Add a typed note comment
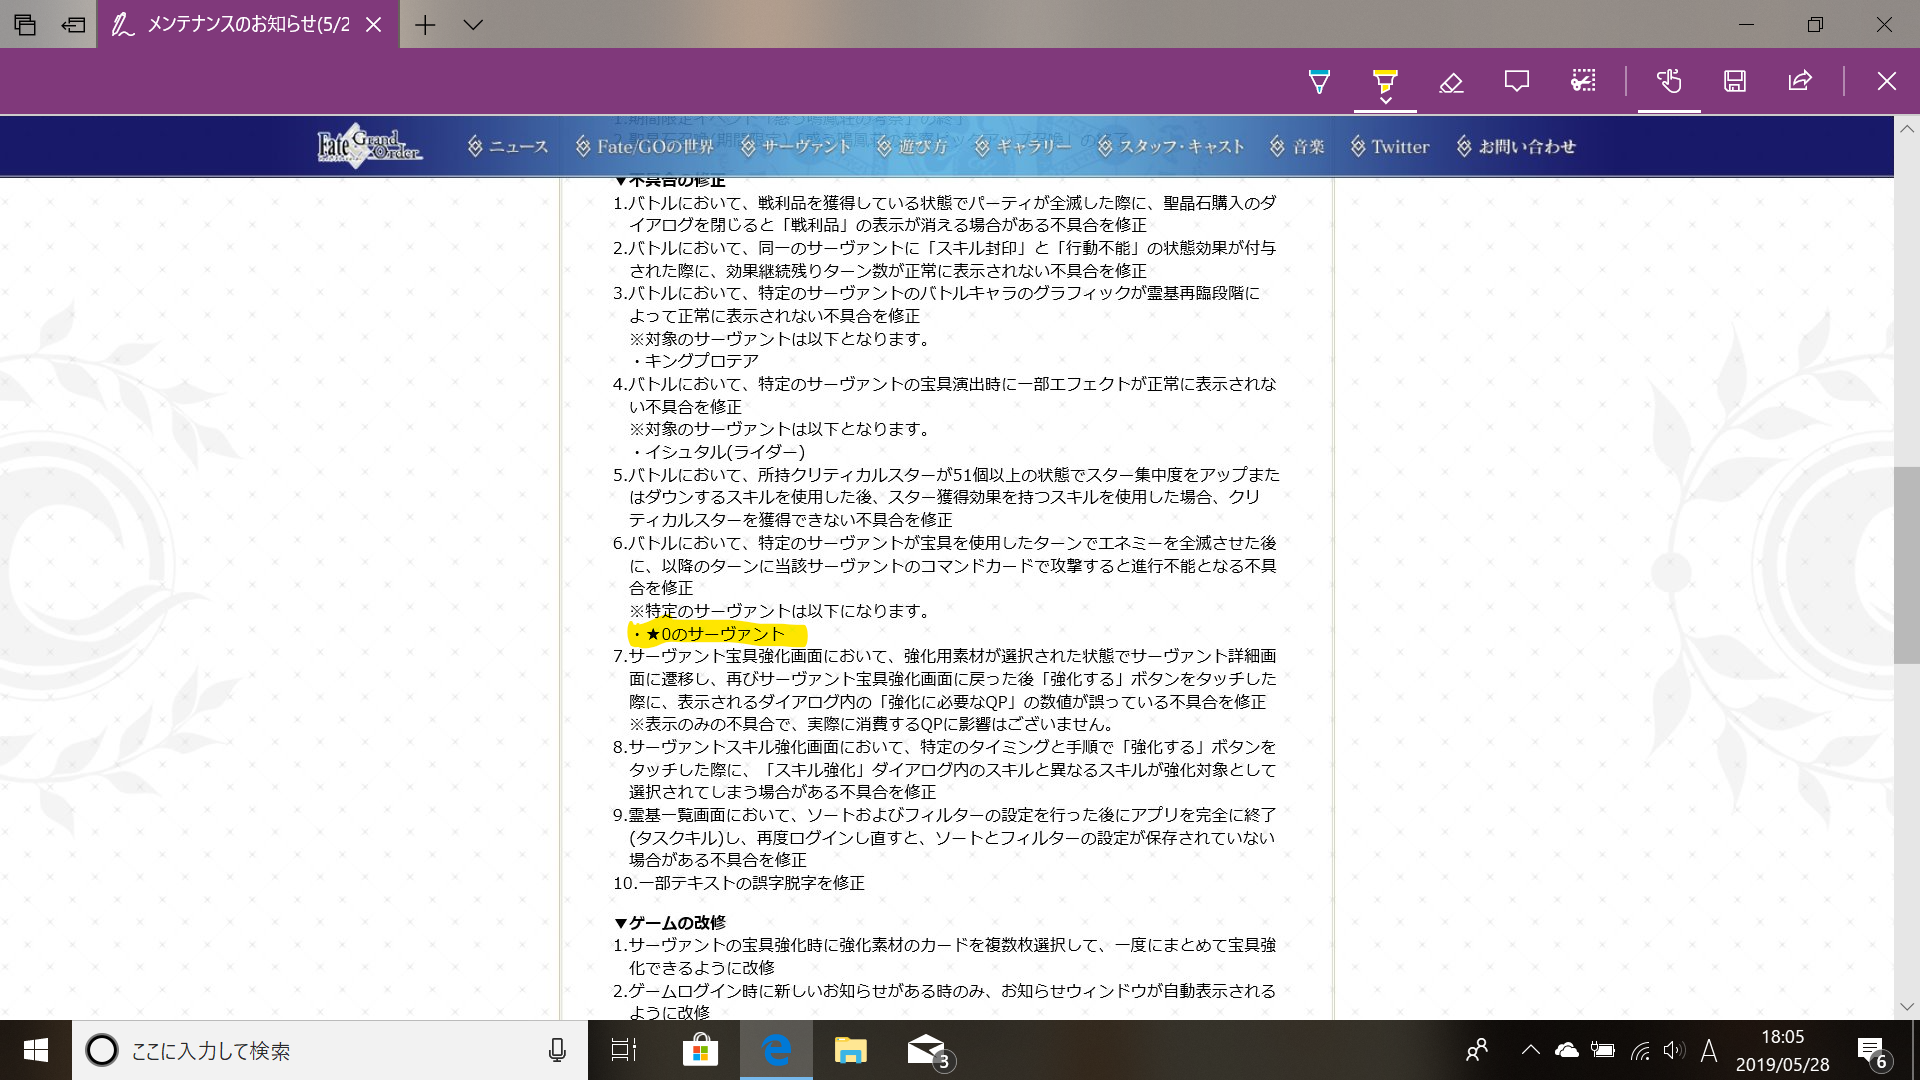This screenshot has height=1080, width=1920. (x=1516, y=81)
